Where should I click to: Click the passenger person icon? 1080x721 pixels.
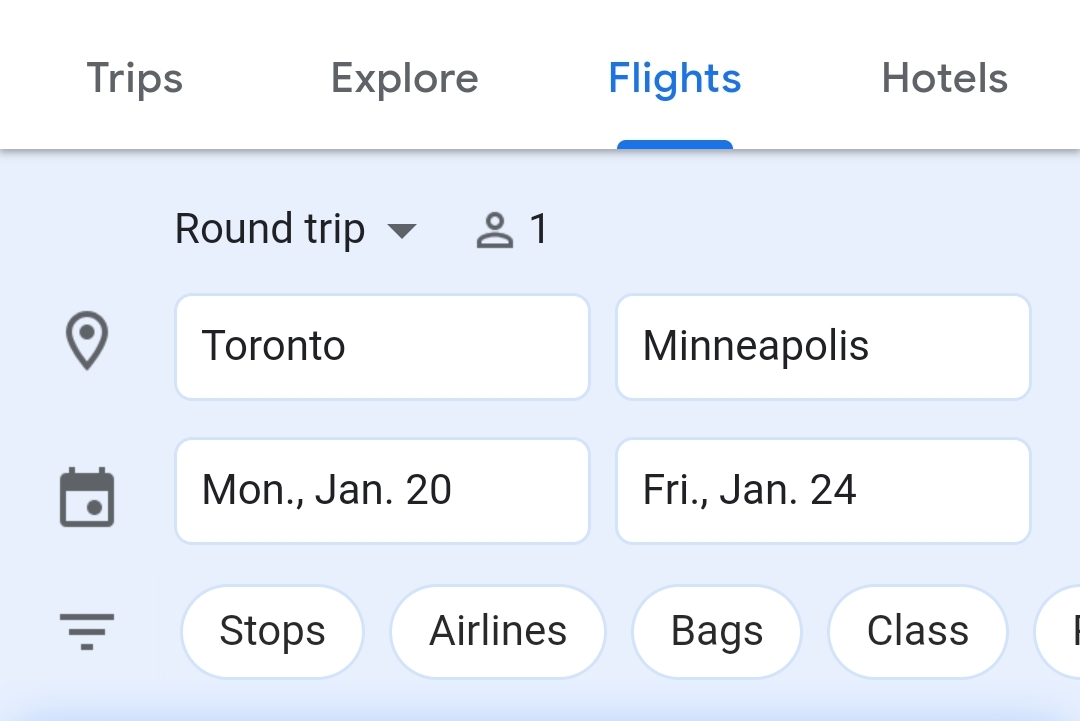tap(495, 230)
